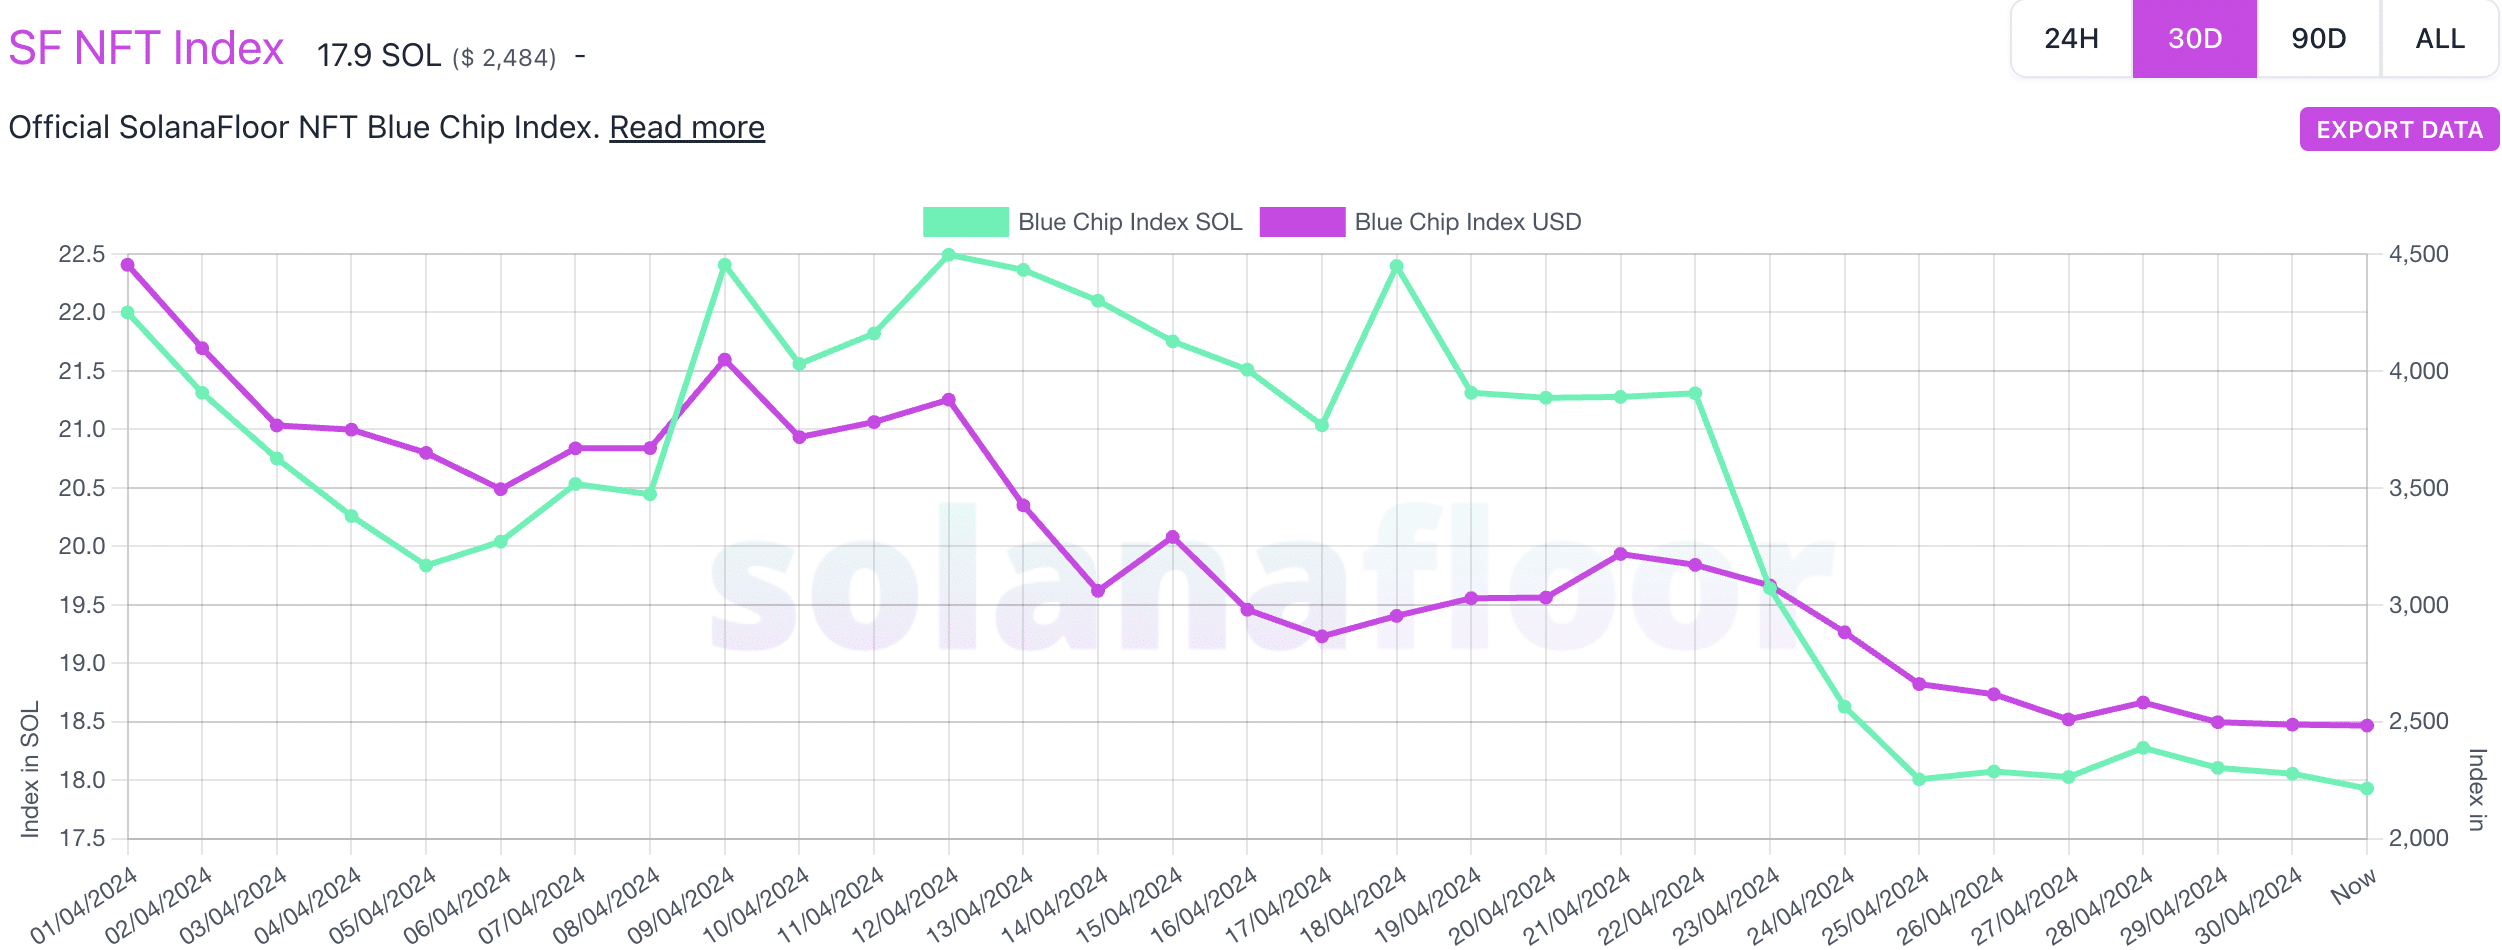Select the 24H time range tab
The width and height of the screenshot is (2502, 950).
tap(2071, 39)
